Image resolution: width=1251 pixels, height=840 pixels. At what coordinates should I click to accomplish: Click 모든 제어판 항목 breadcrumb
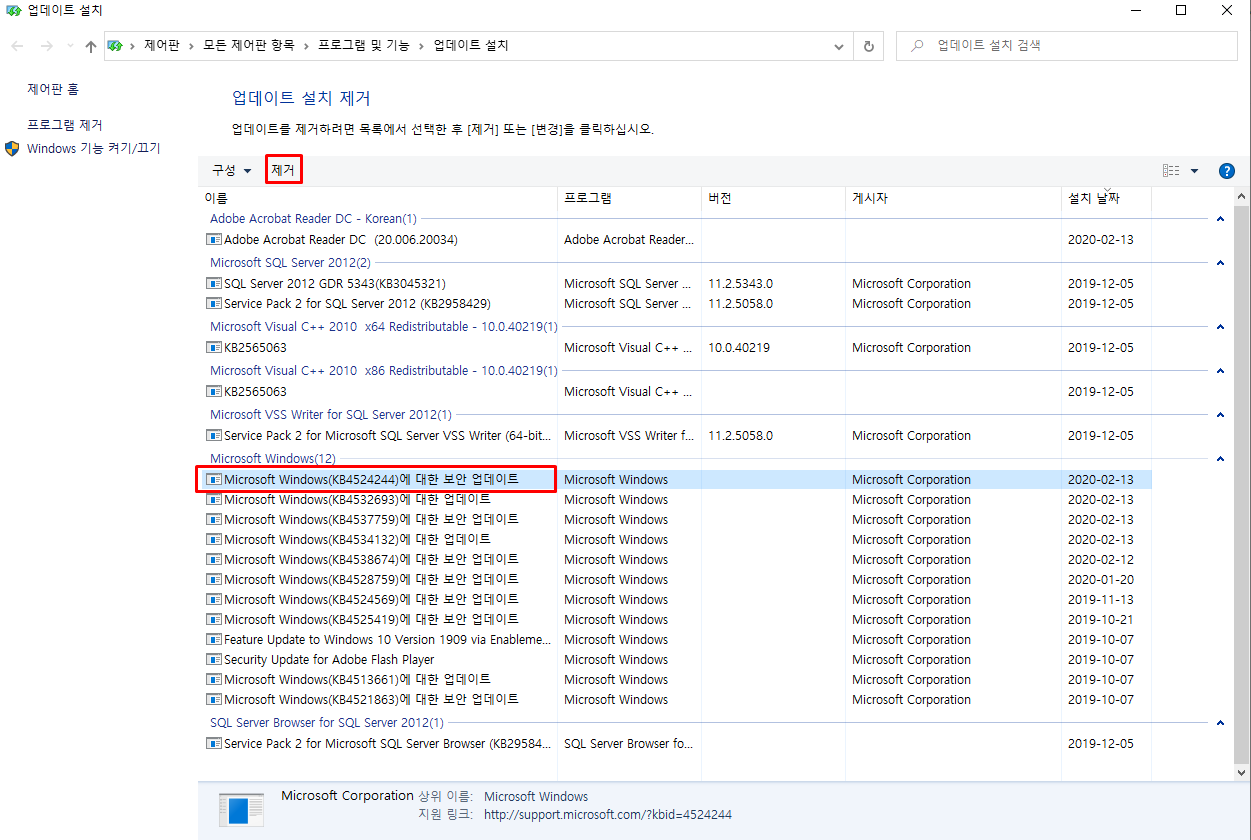point(248,46)
